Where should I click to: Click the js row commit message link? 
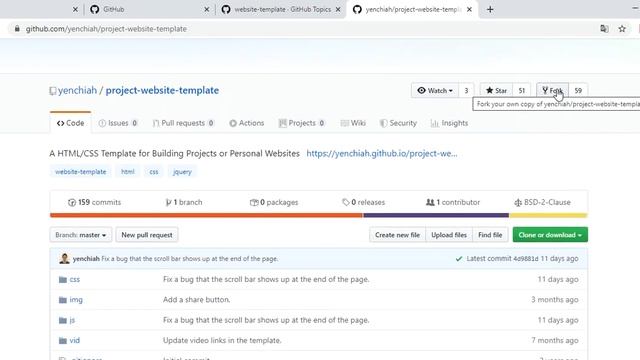(266, 320)
